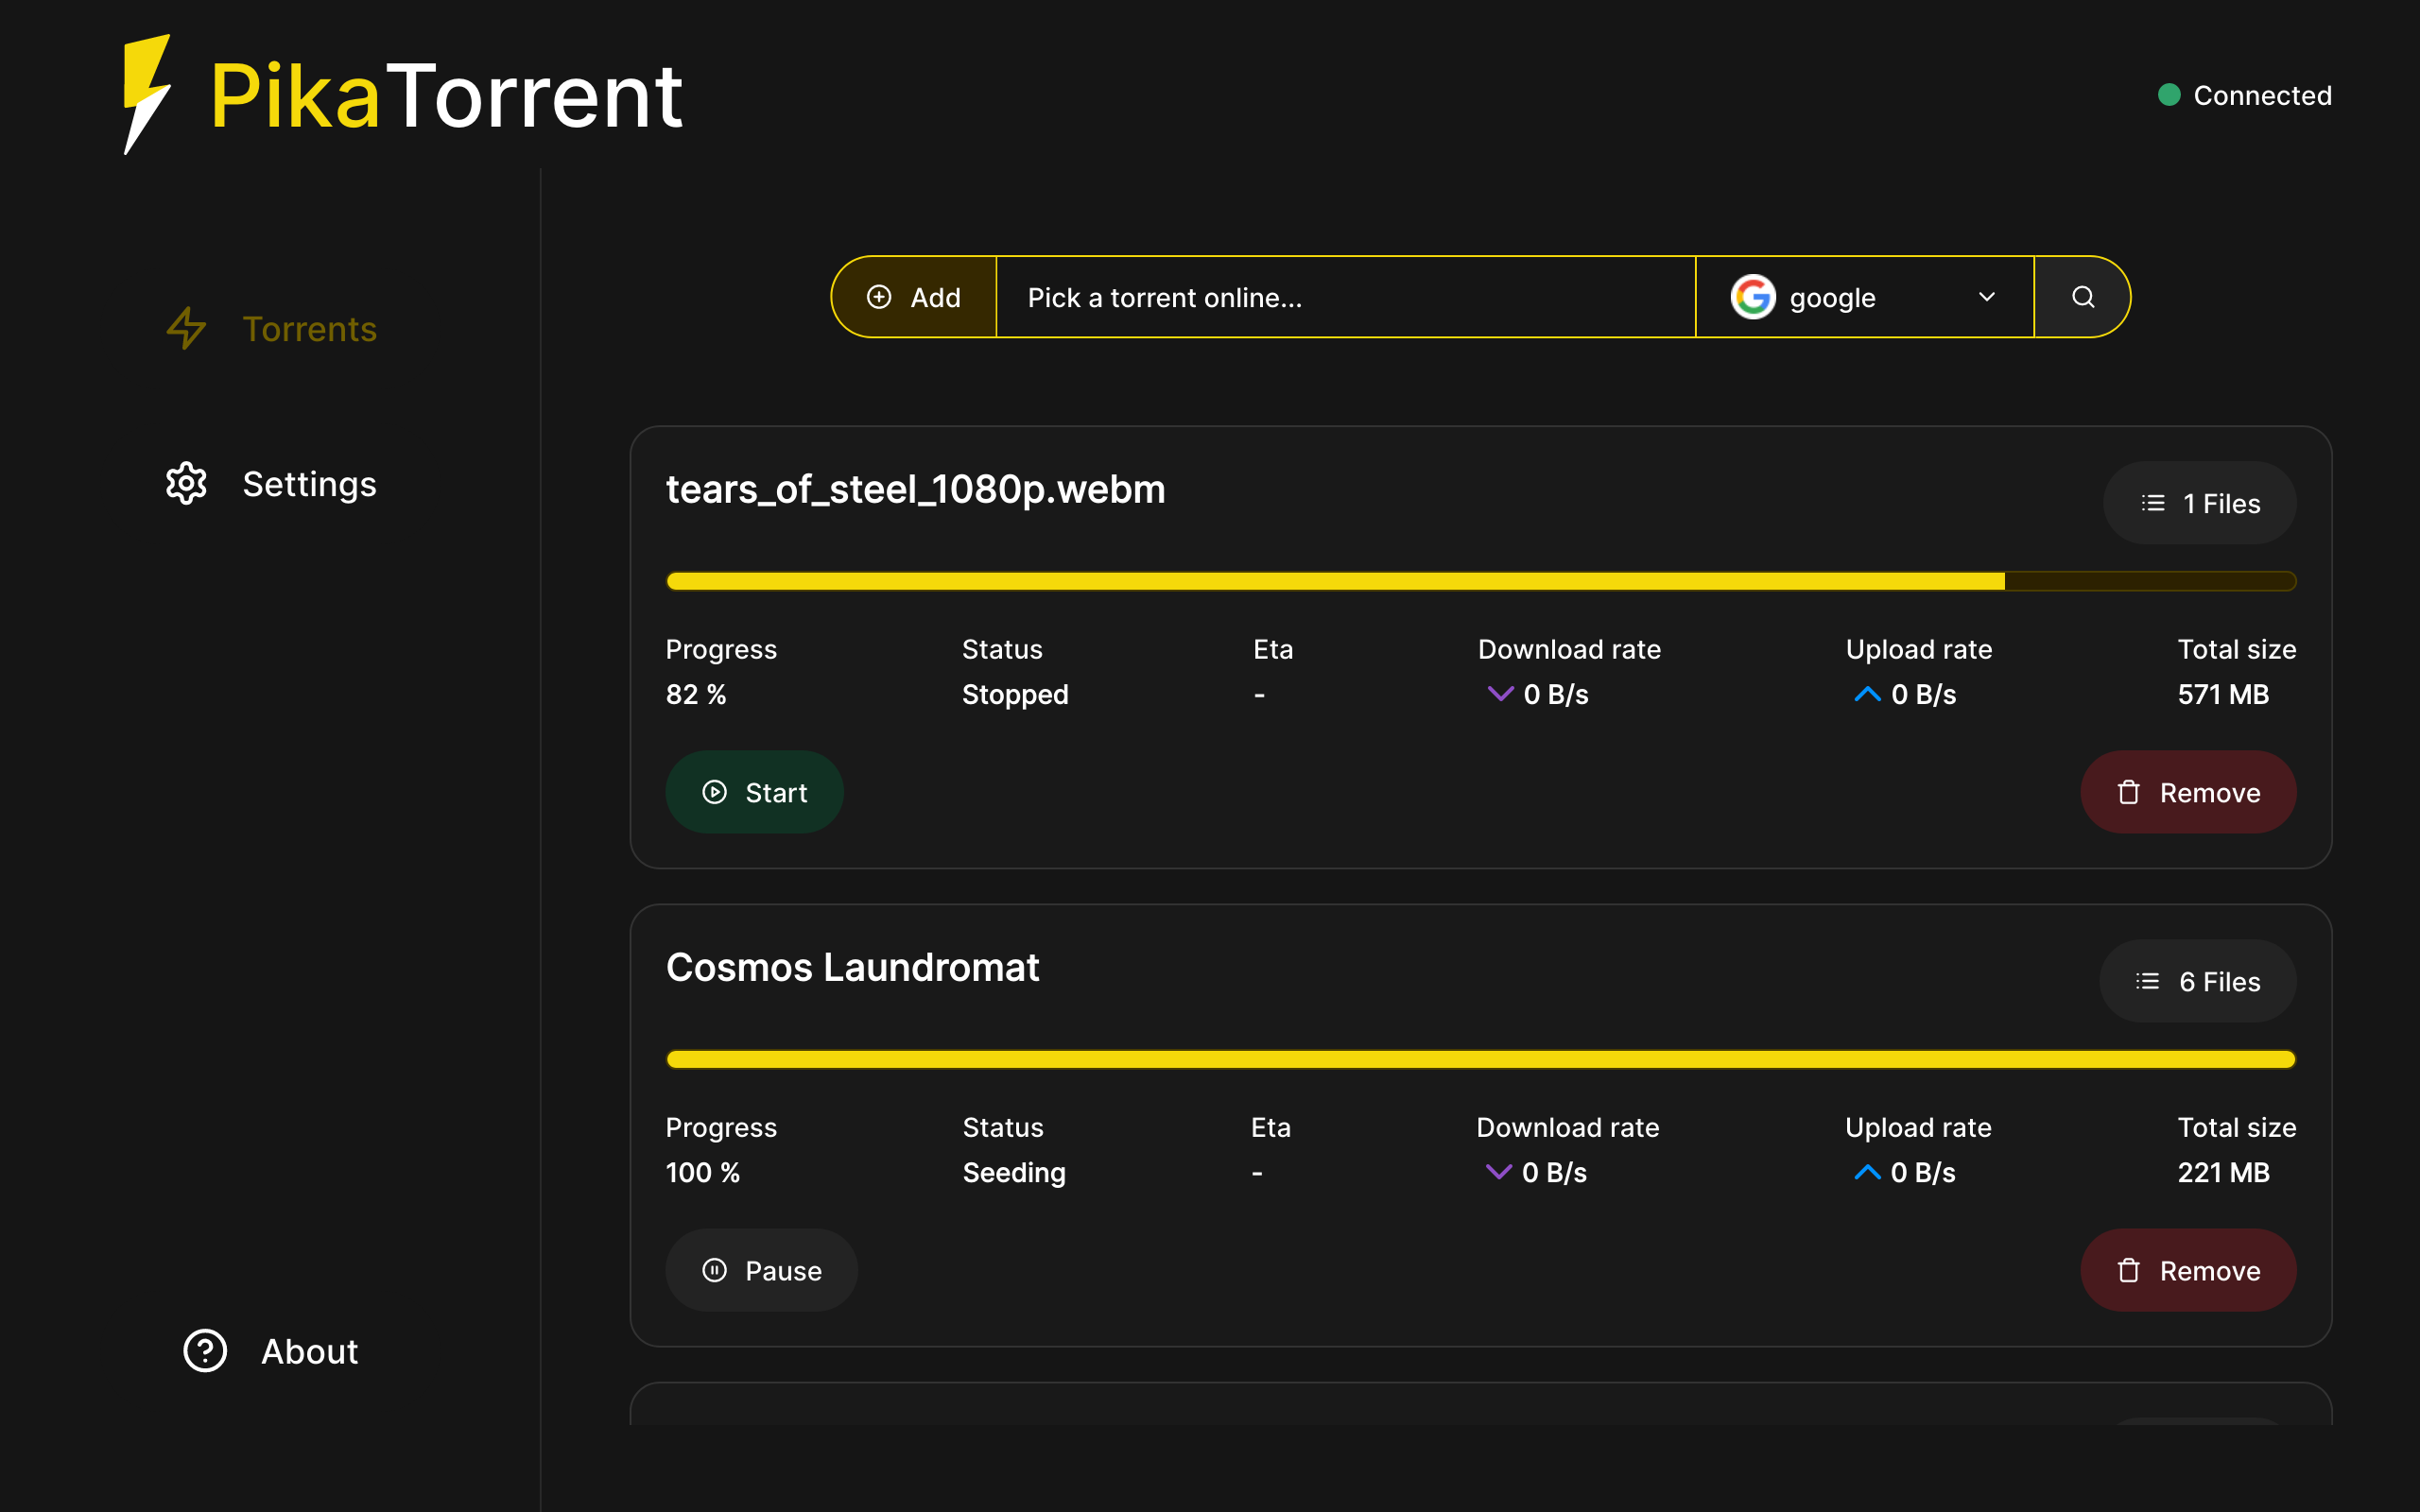
Task: Show the 1 Files list for tears_of_steel
Action: pos(2200,503)
